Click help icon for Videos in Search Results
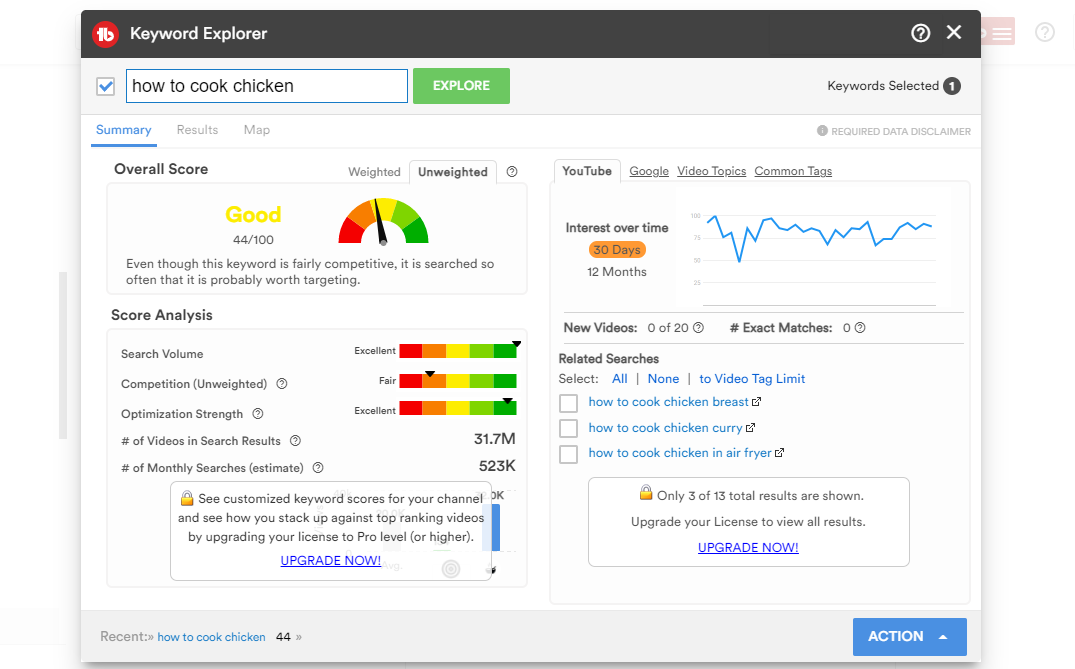1075x669 pixels. (x=295, y=441)
